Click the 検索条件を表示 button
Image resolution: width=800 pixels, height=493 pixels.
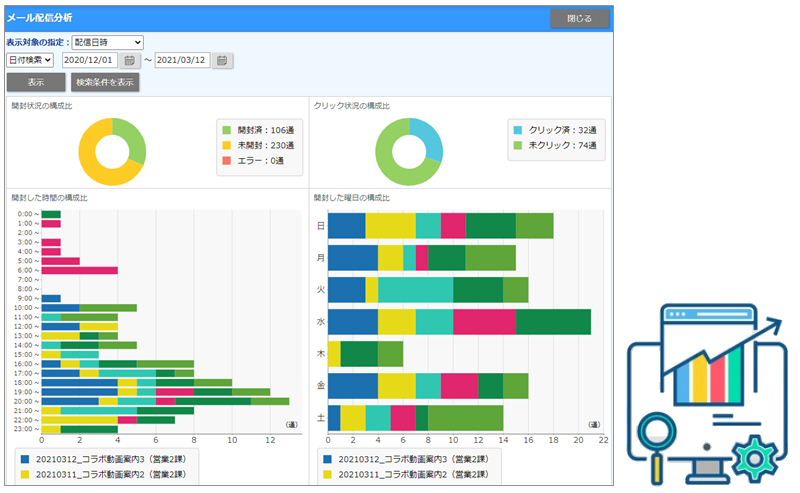(105, 82)
